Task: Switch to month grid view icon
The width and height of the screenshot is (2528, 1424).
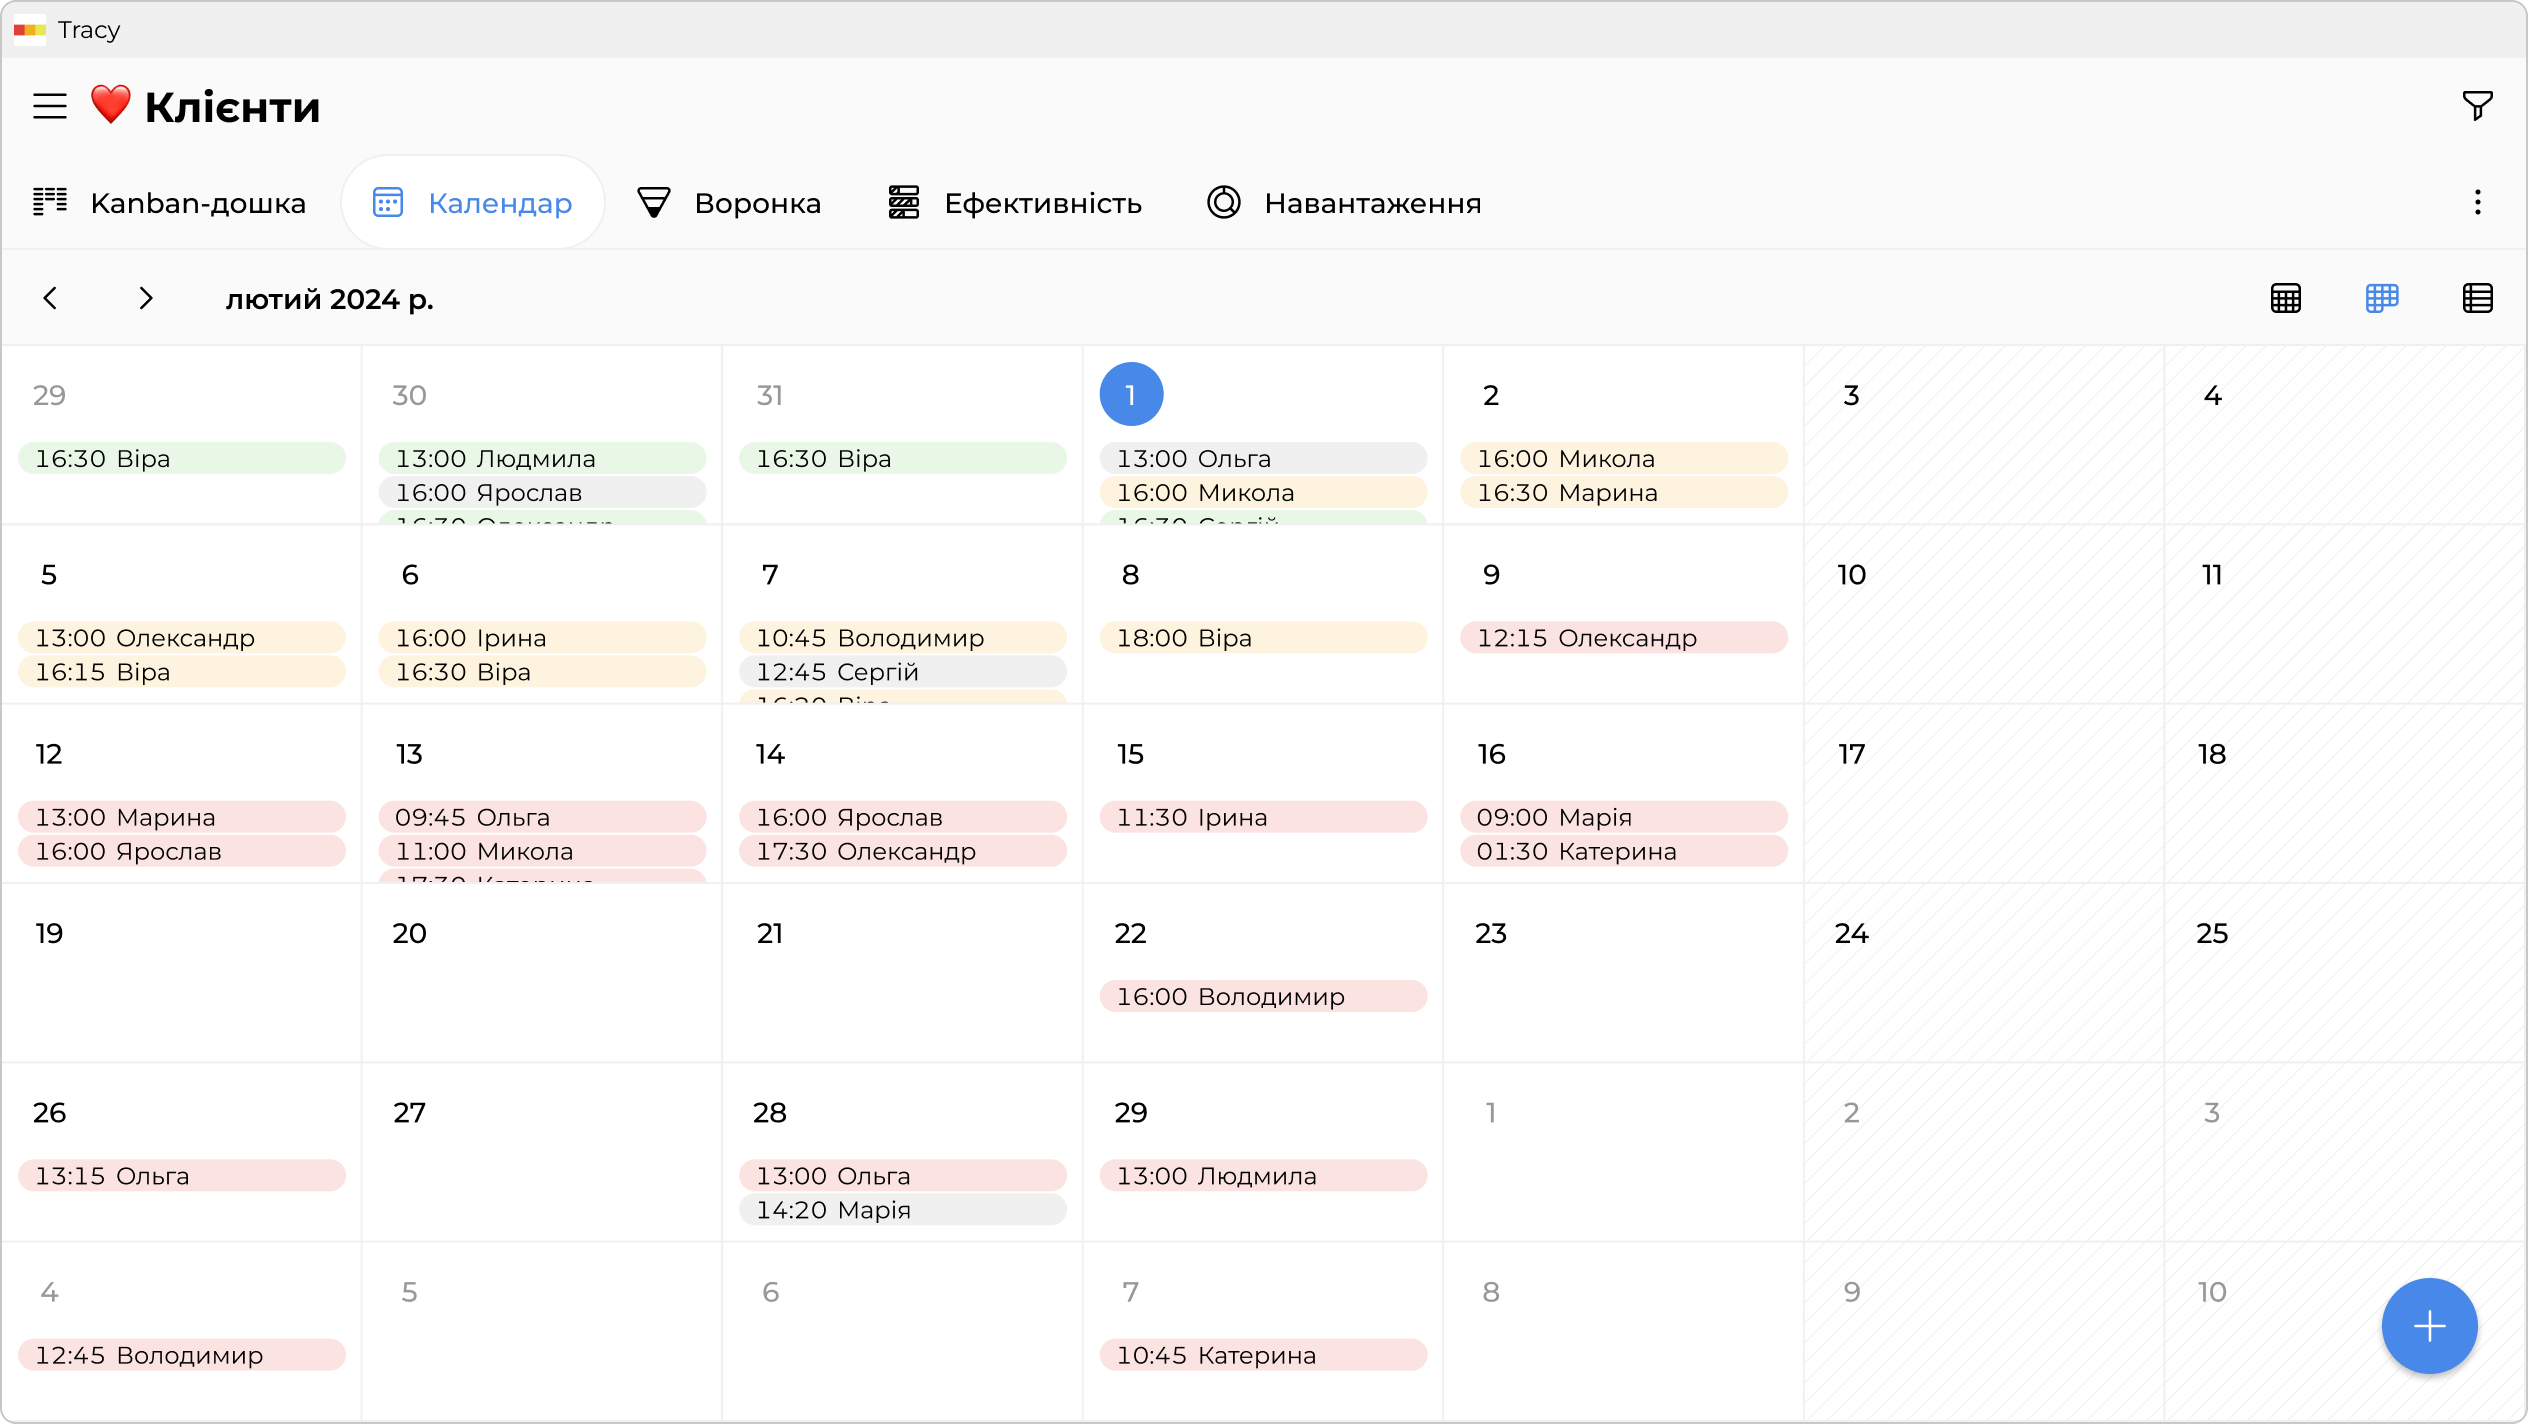Action: [x=2285, y=298]
